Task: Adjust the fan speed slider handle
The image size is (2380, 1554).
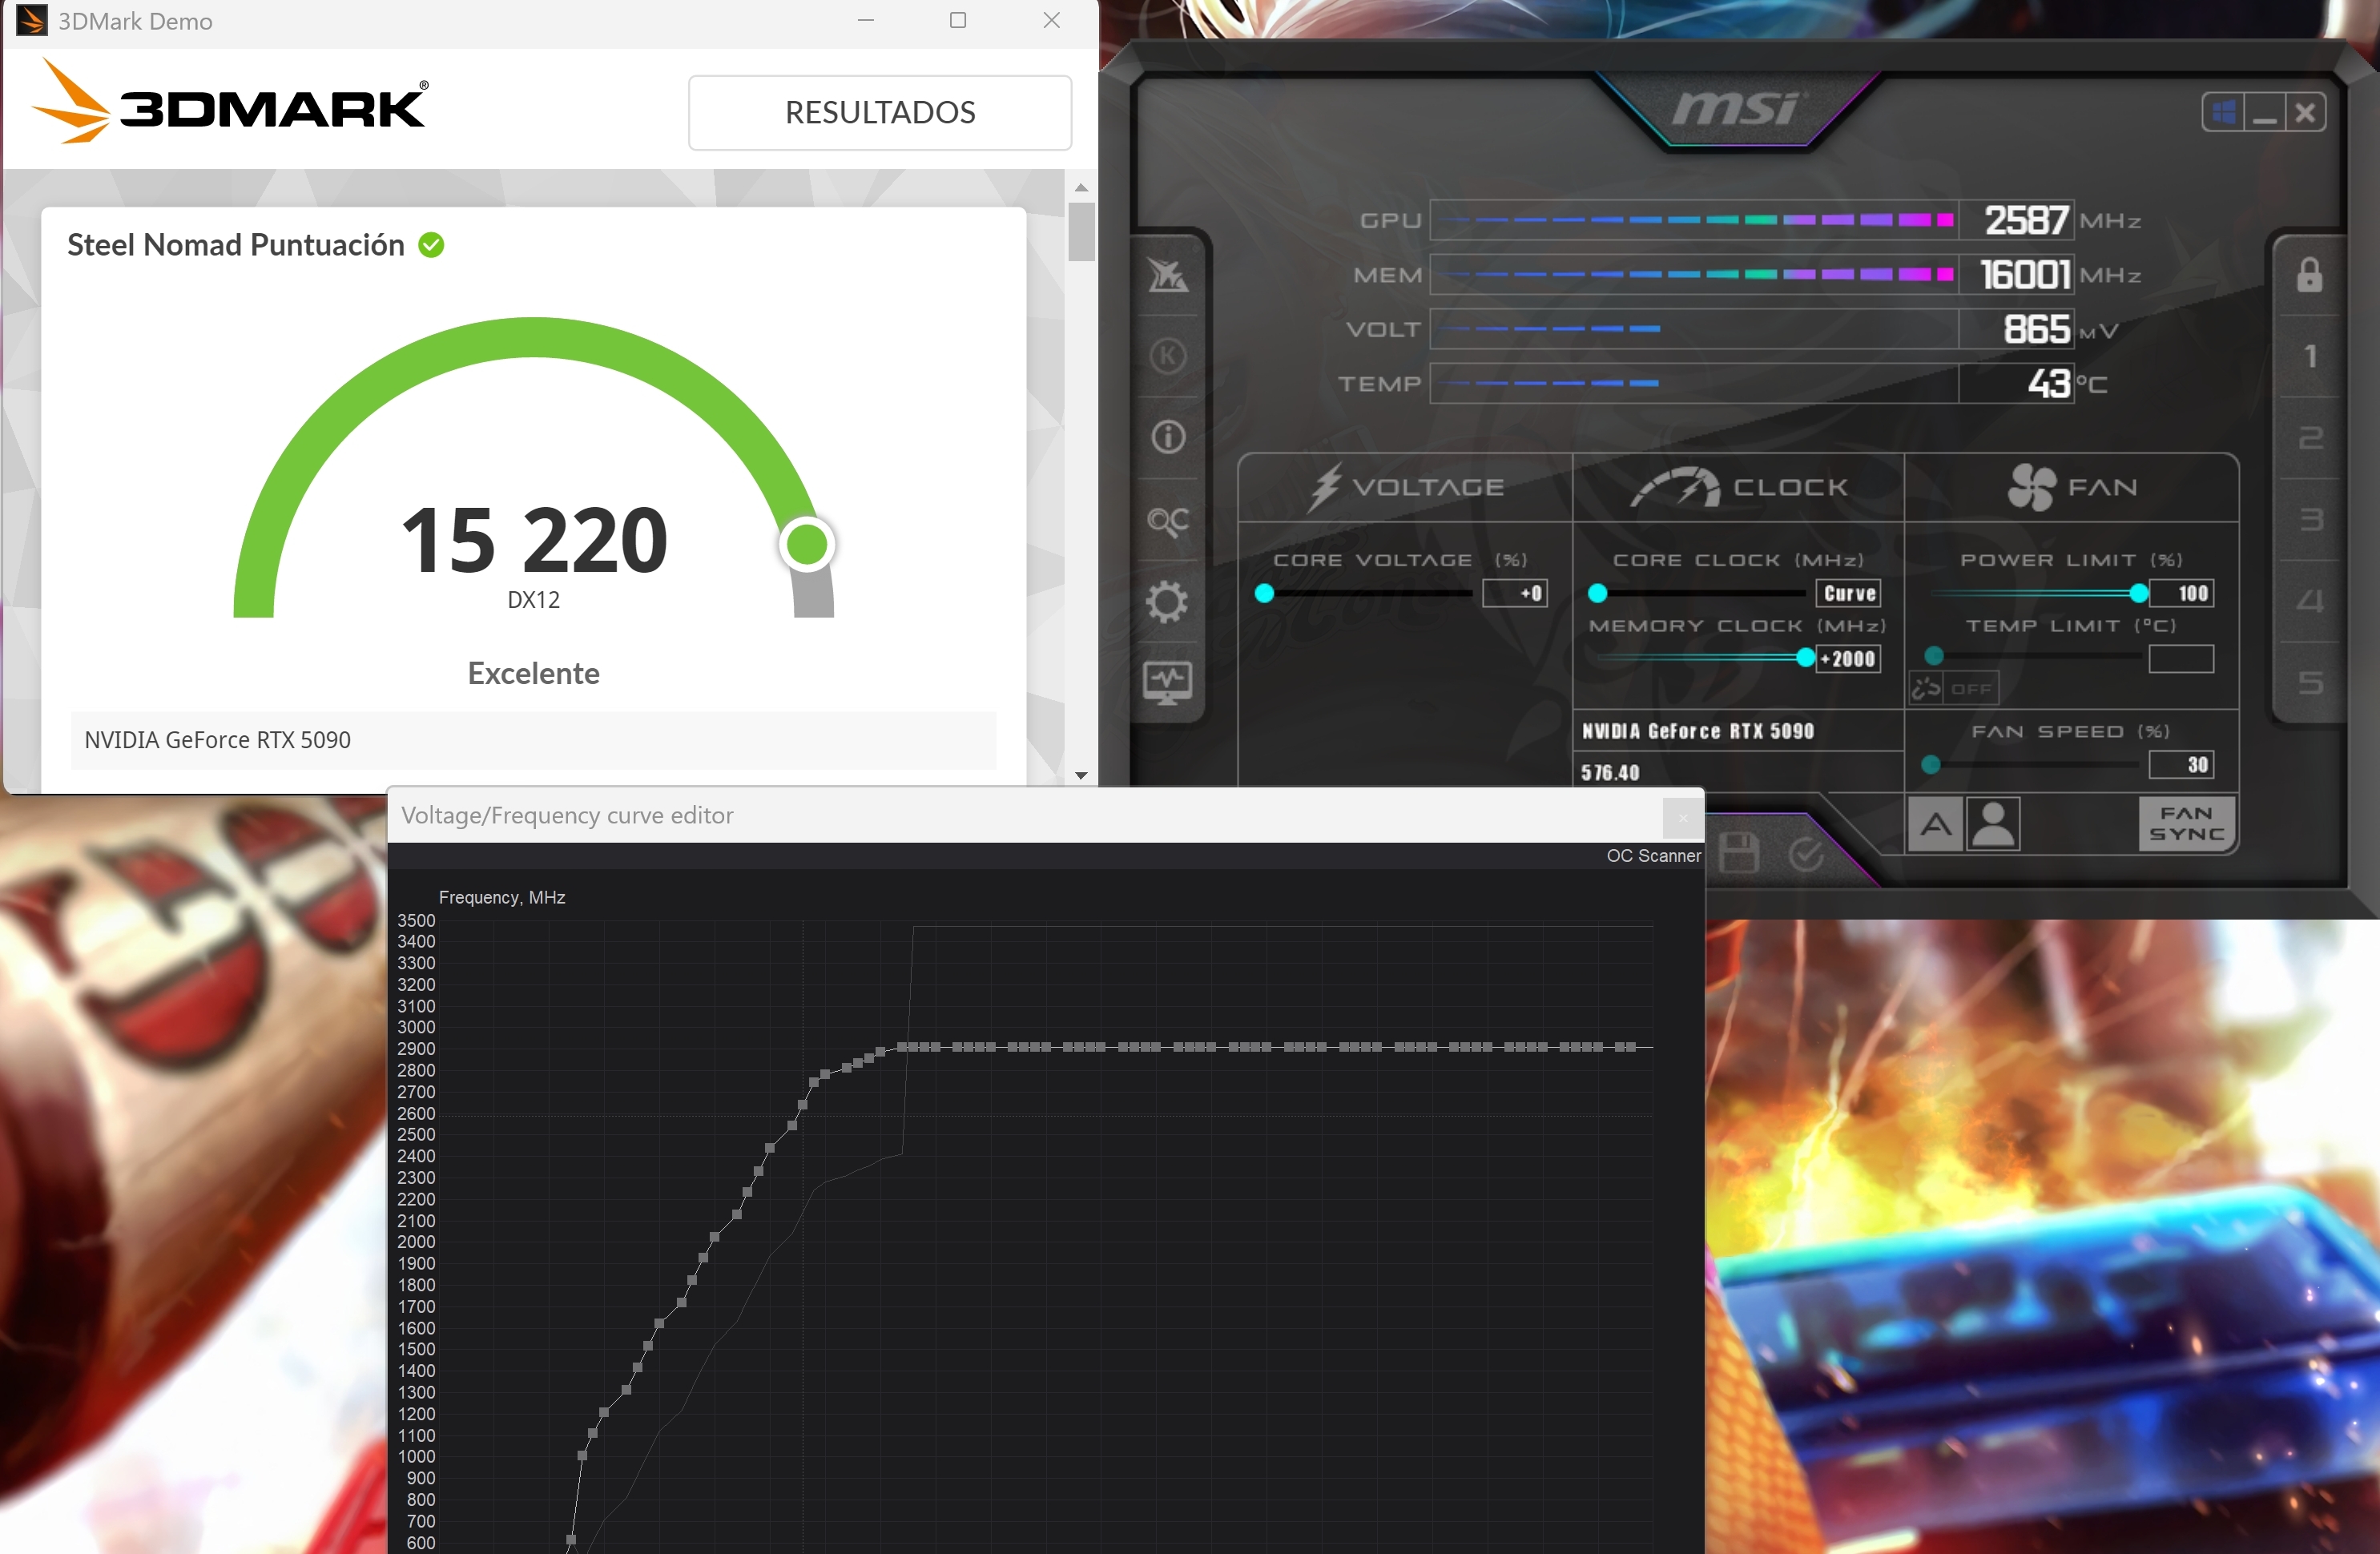Action: (1931, 765)
